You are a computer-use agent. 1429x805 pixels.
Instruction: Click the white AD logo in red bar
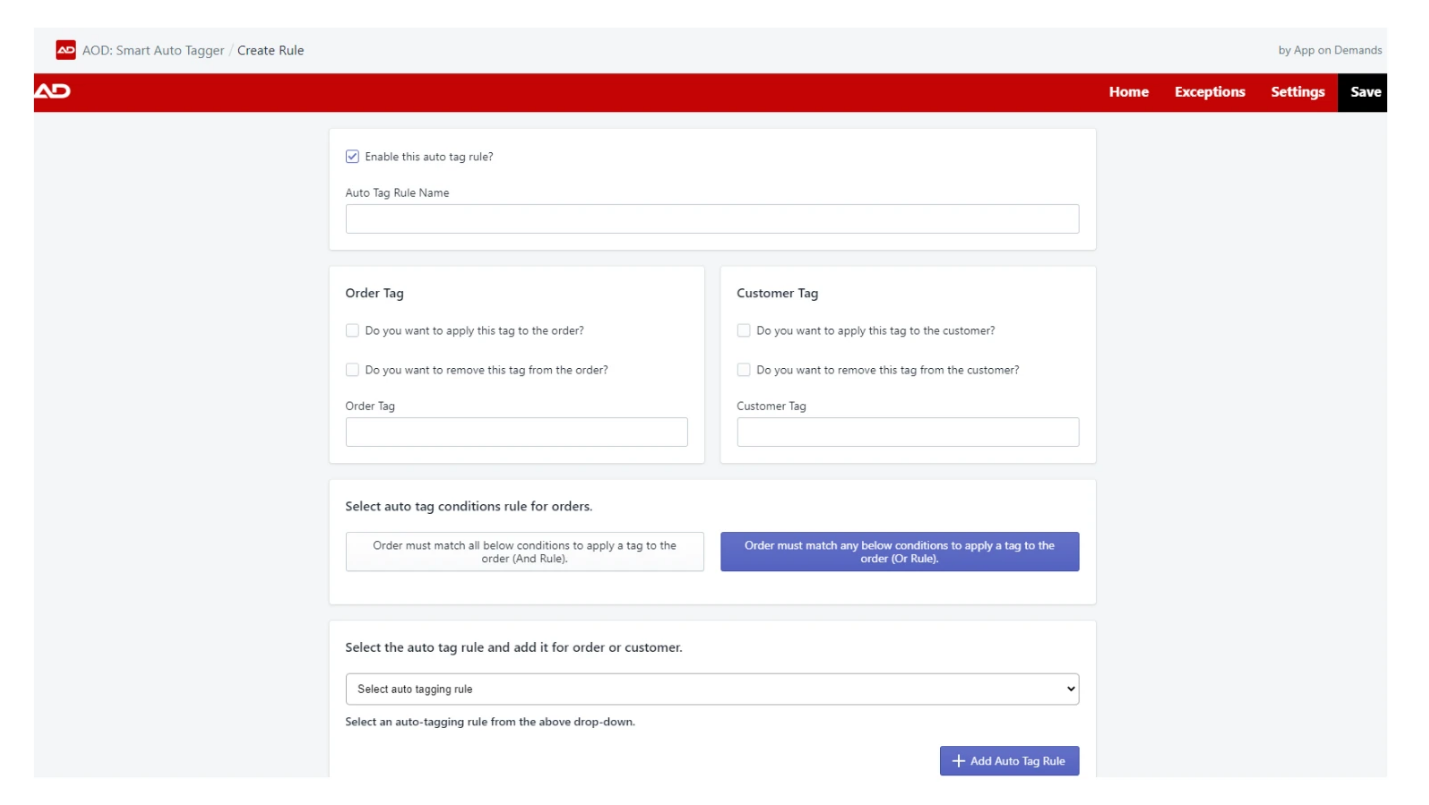52,92
